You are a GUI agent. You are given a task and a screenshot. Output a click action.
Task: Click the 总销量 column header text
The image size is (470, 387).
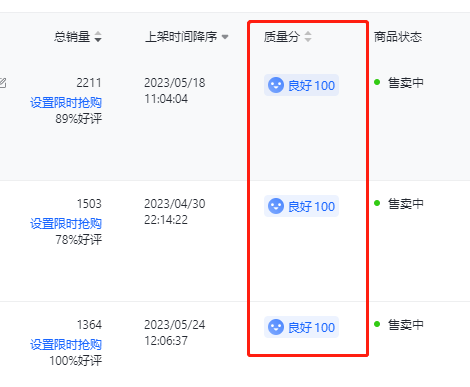(x=72, y=37)
